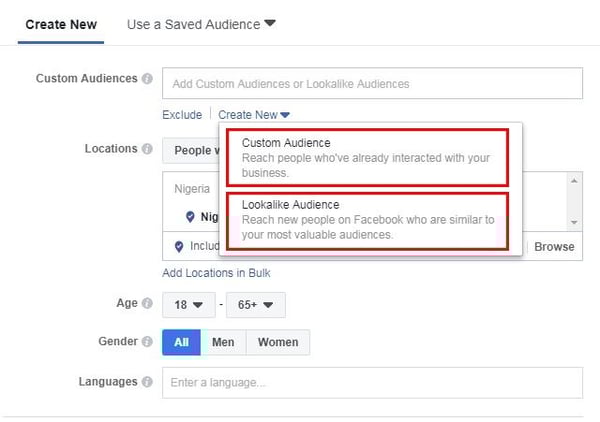Open Add Locations in Bulk link

click(216, 273)
